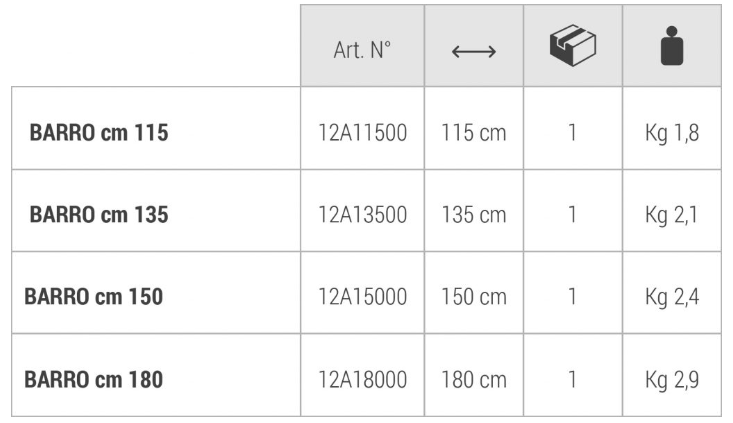Click the Kg 2,9 weight cell

pyautogui.click(x=672, y=379)
